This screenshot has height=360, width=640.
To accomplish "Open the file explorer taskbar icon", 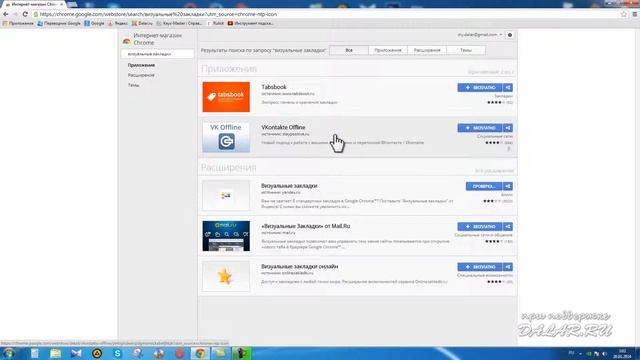I will tap(56, 353).
